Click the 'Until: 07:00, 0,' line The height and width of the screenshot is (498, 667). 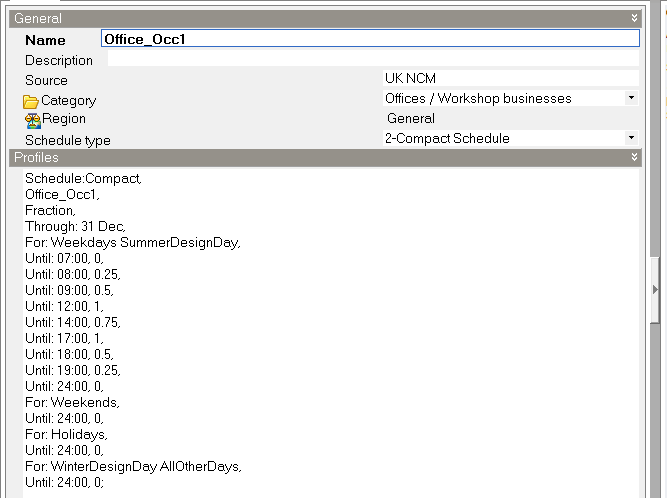64,258
